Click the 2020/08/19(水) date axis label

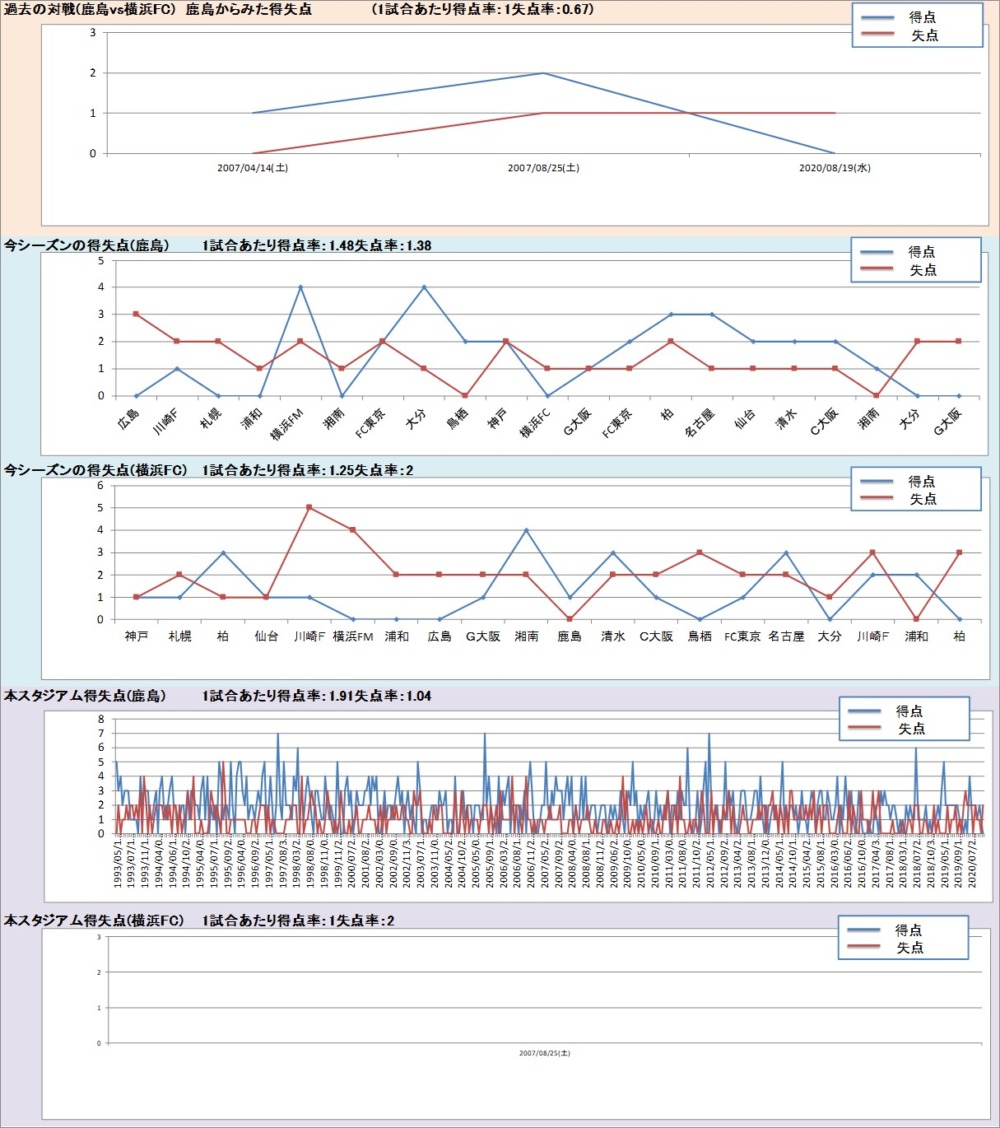pyautogui.click(x=835, y=169)
